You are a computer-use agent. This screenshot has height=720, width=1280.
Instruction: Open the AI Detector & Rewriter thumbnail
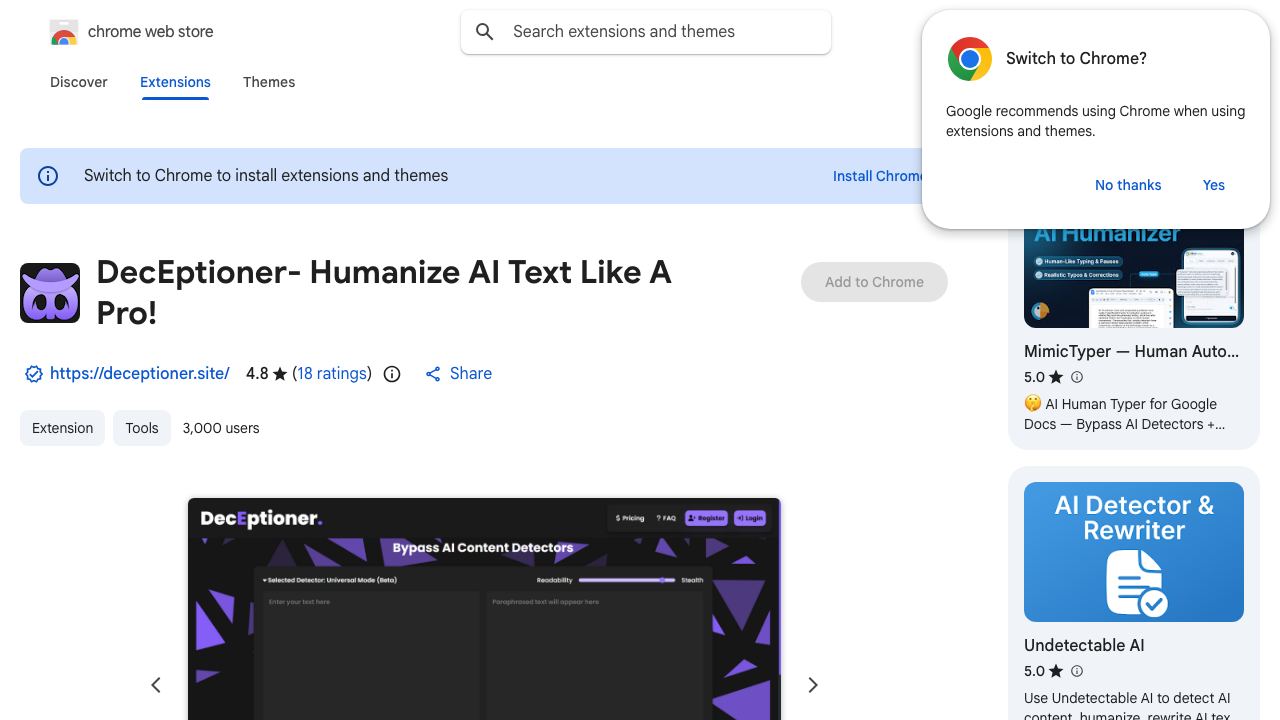pos(1134,552)
